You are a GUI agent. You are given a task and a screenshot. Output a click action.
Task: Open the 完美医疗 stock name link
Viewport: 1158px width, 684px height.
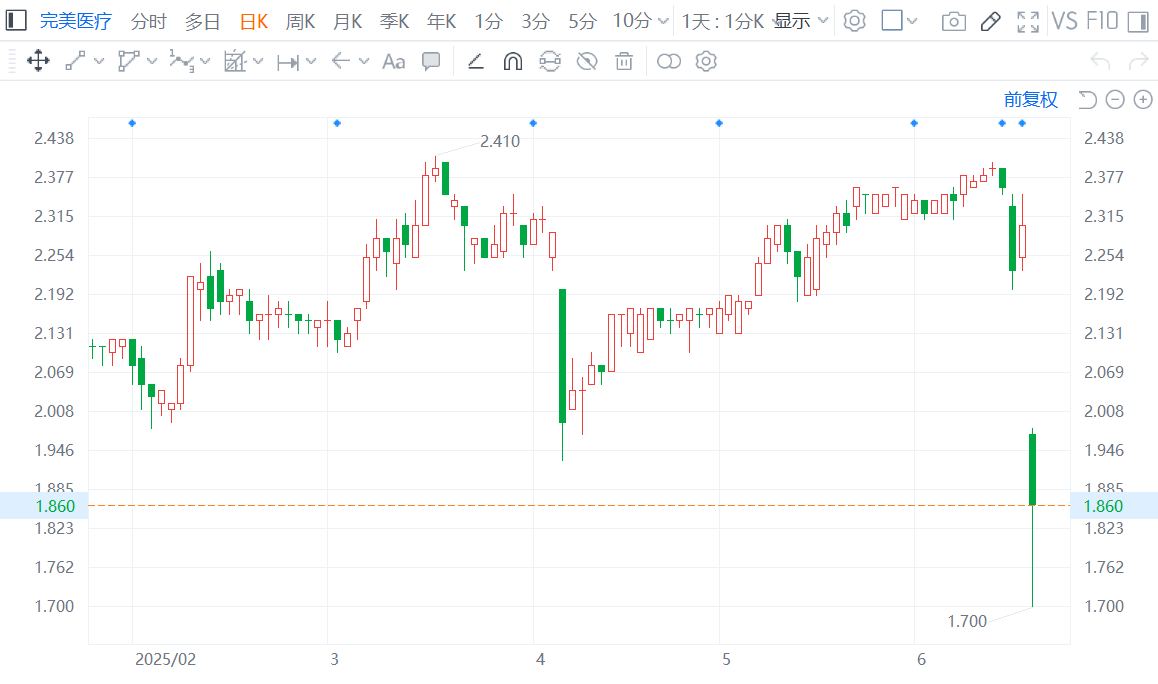pyautogui.click(x=75, y=21)
